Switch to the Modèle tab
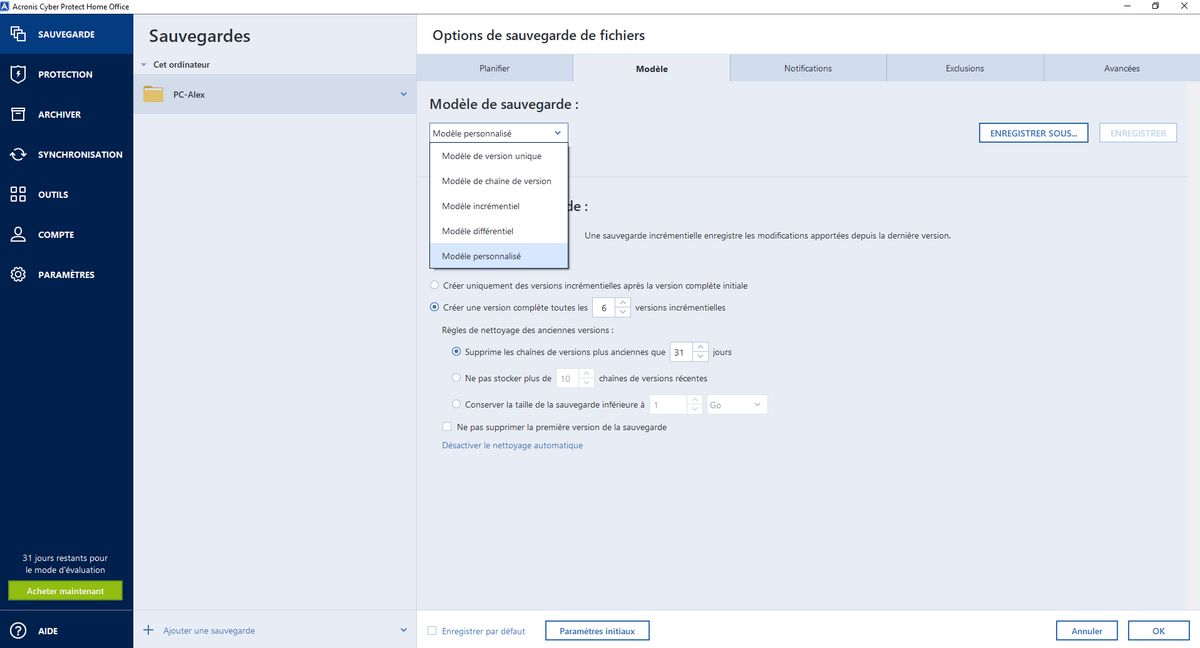Viewport: 1200px width, 648px height. [x=652, y=68]
